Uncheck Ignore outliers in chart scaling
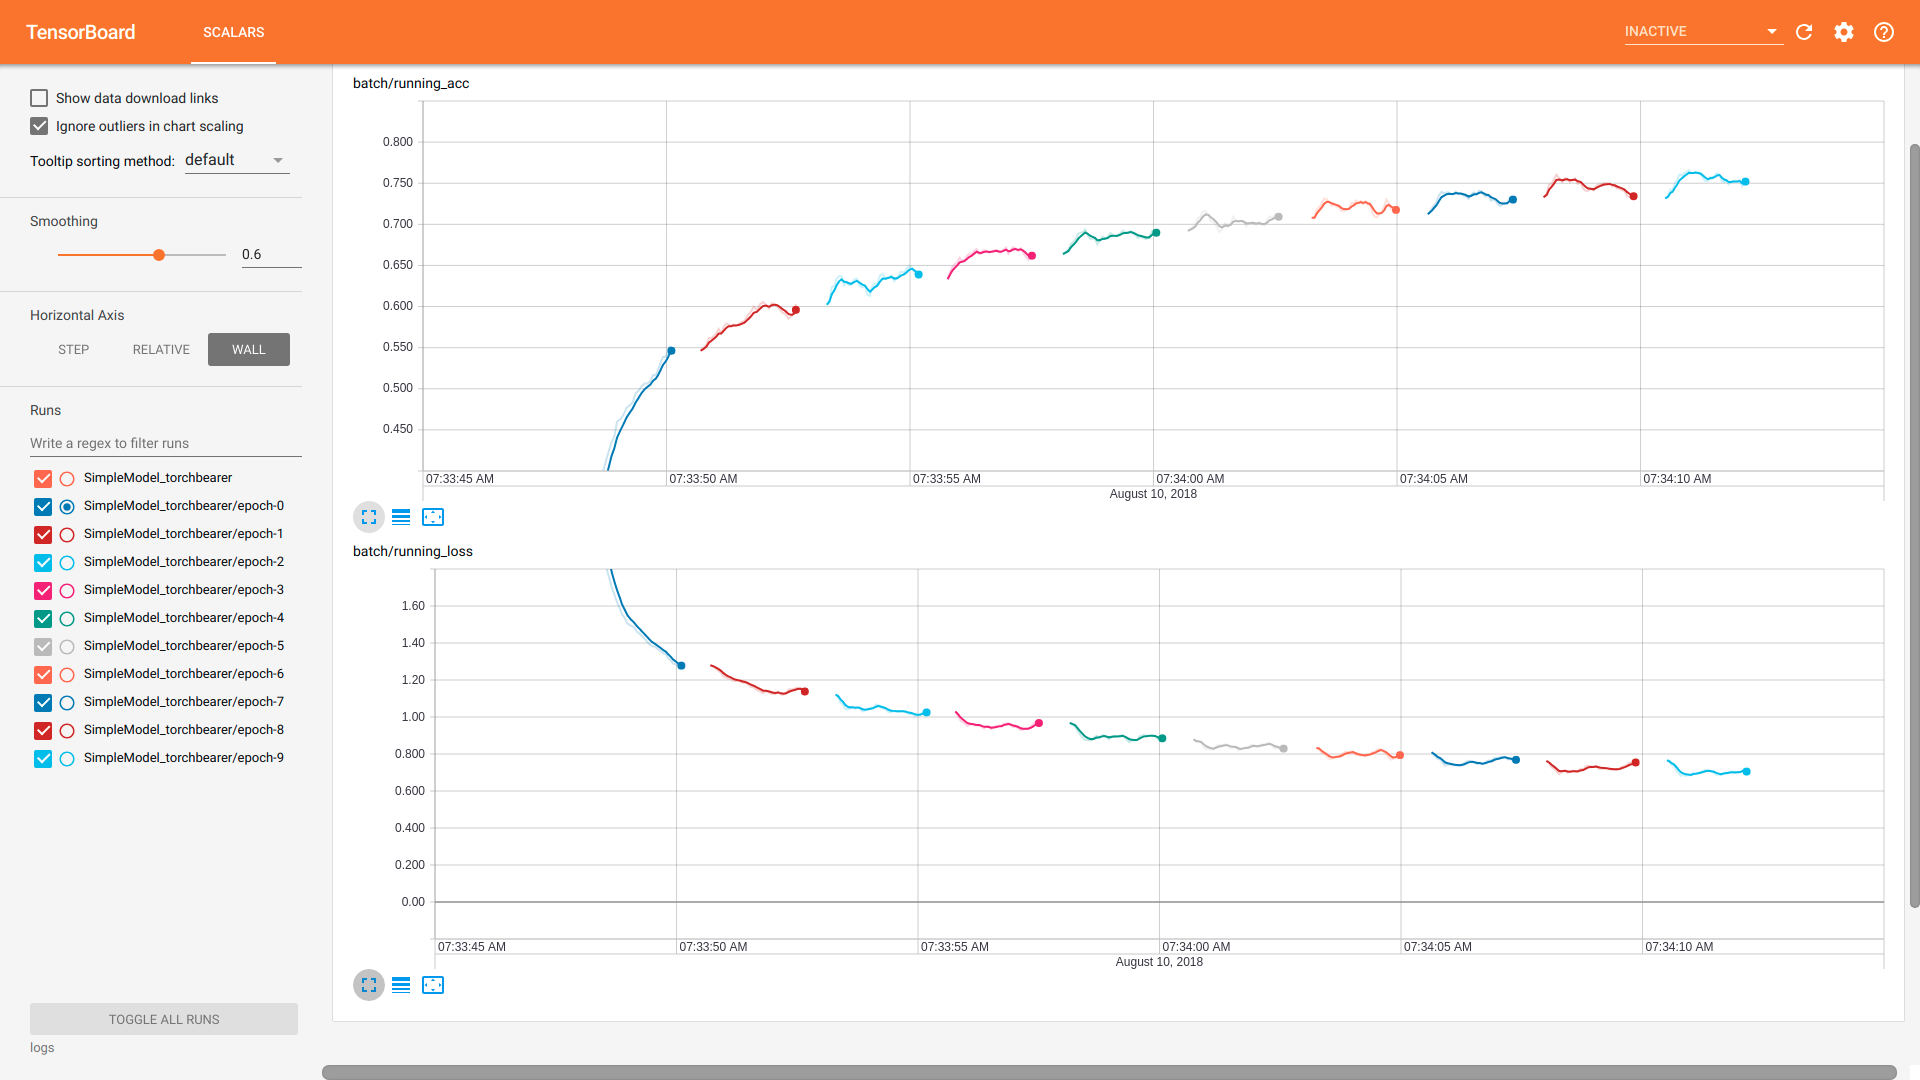This screenshot has height=1080, width=1920. pos(39,126)
